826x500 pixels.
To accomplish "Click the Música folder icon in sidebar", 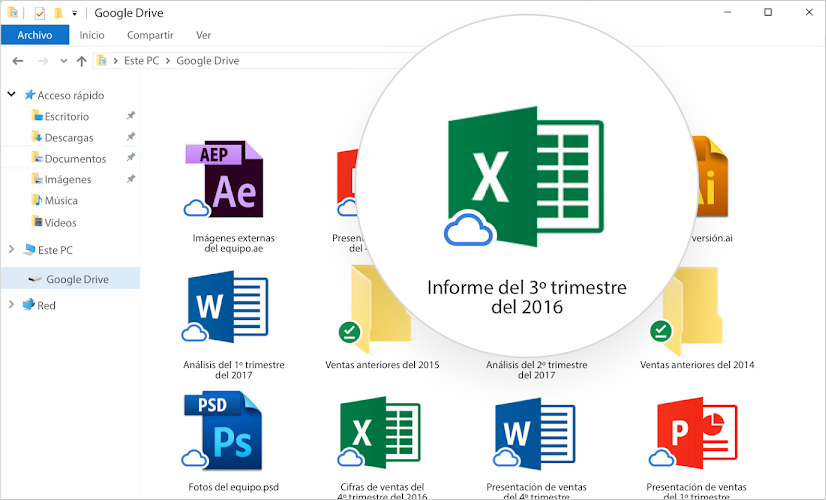I will coord(37,200).
